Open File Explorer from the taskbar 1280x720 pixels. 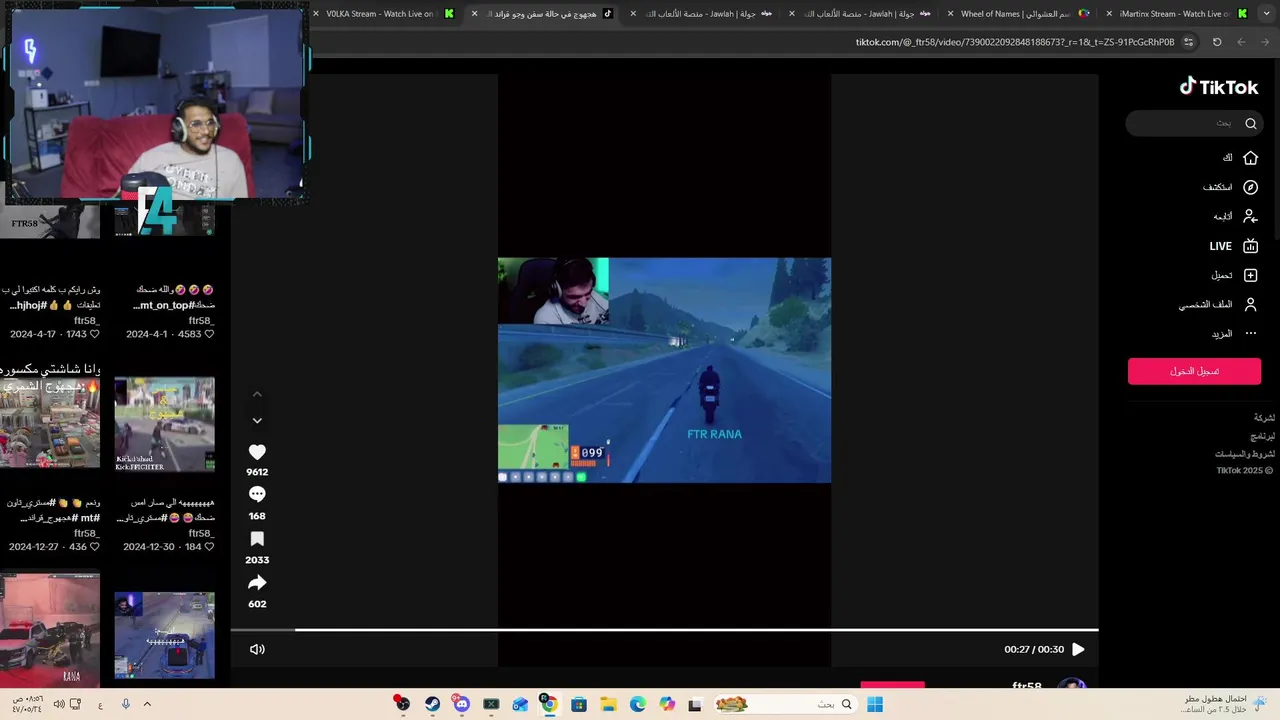608,705
